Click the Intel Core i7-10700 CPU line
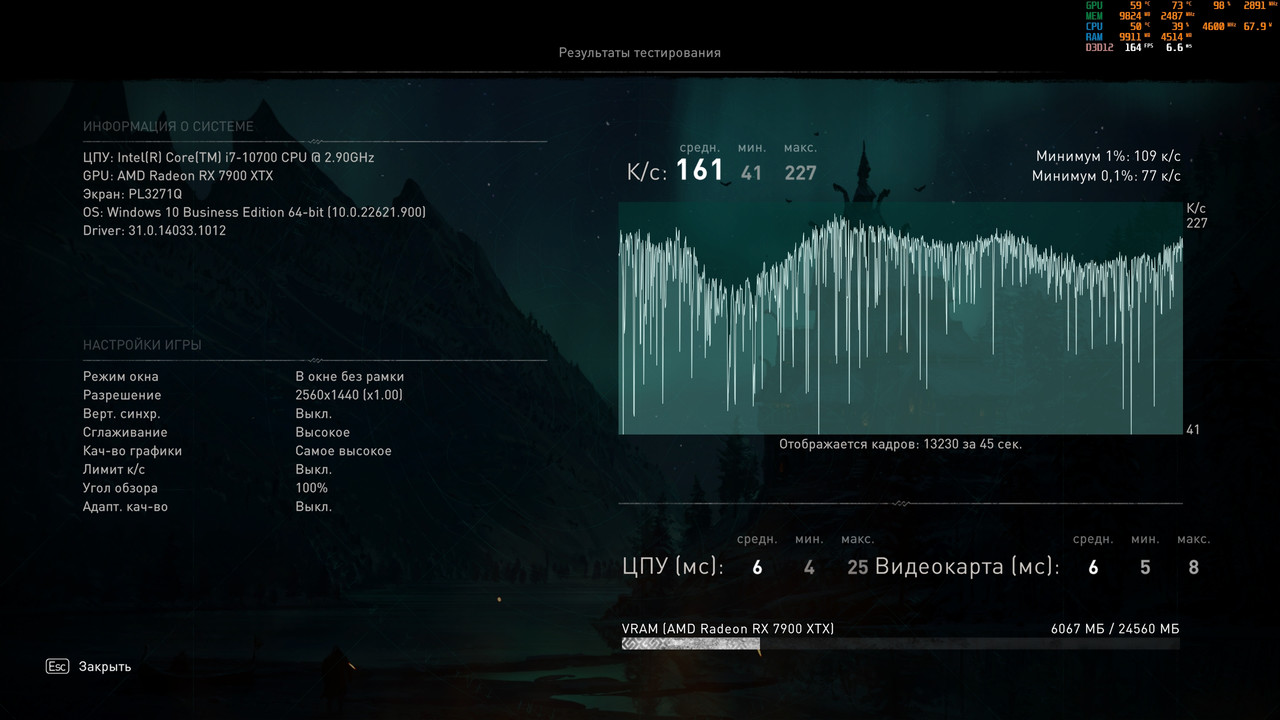This screenshot has width=1280, height=720. point(229,157)
